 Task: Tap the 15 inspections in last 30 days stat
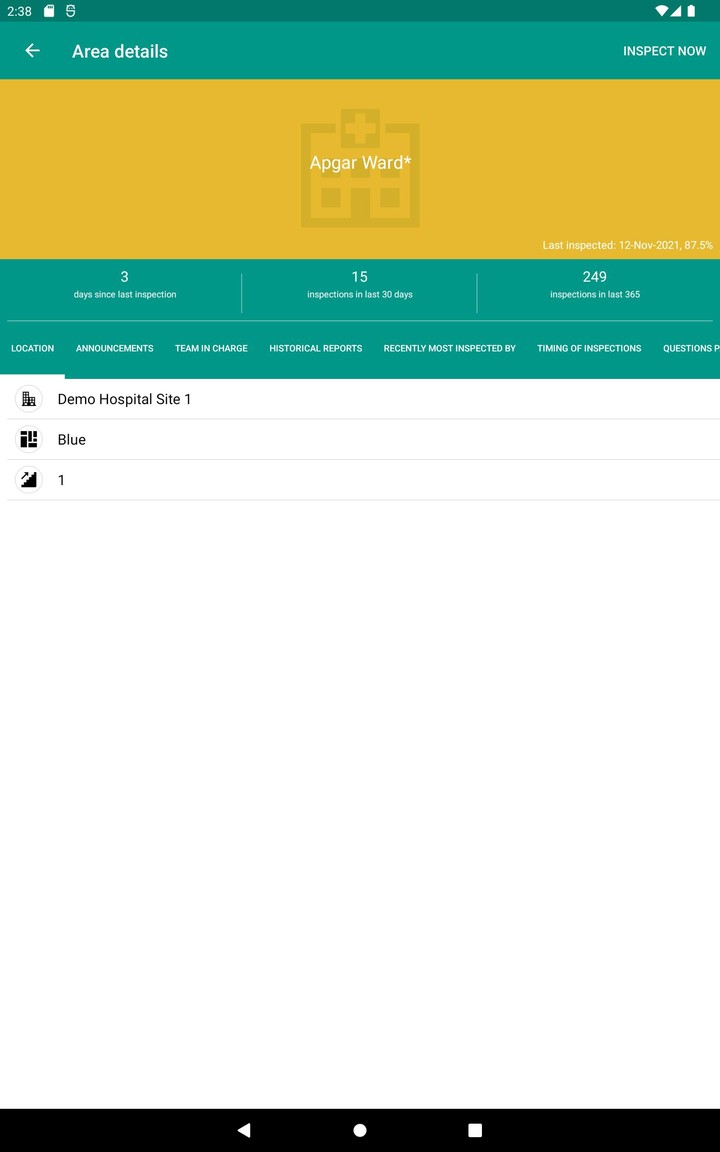(359, 284)
